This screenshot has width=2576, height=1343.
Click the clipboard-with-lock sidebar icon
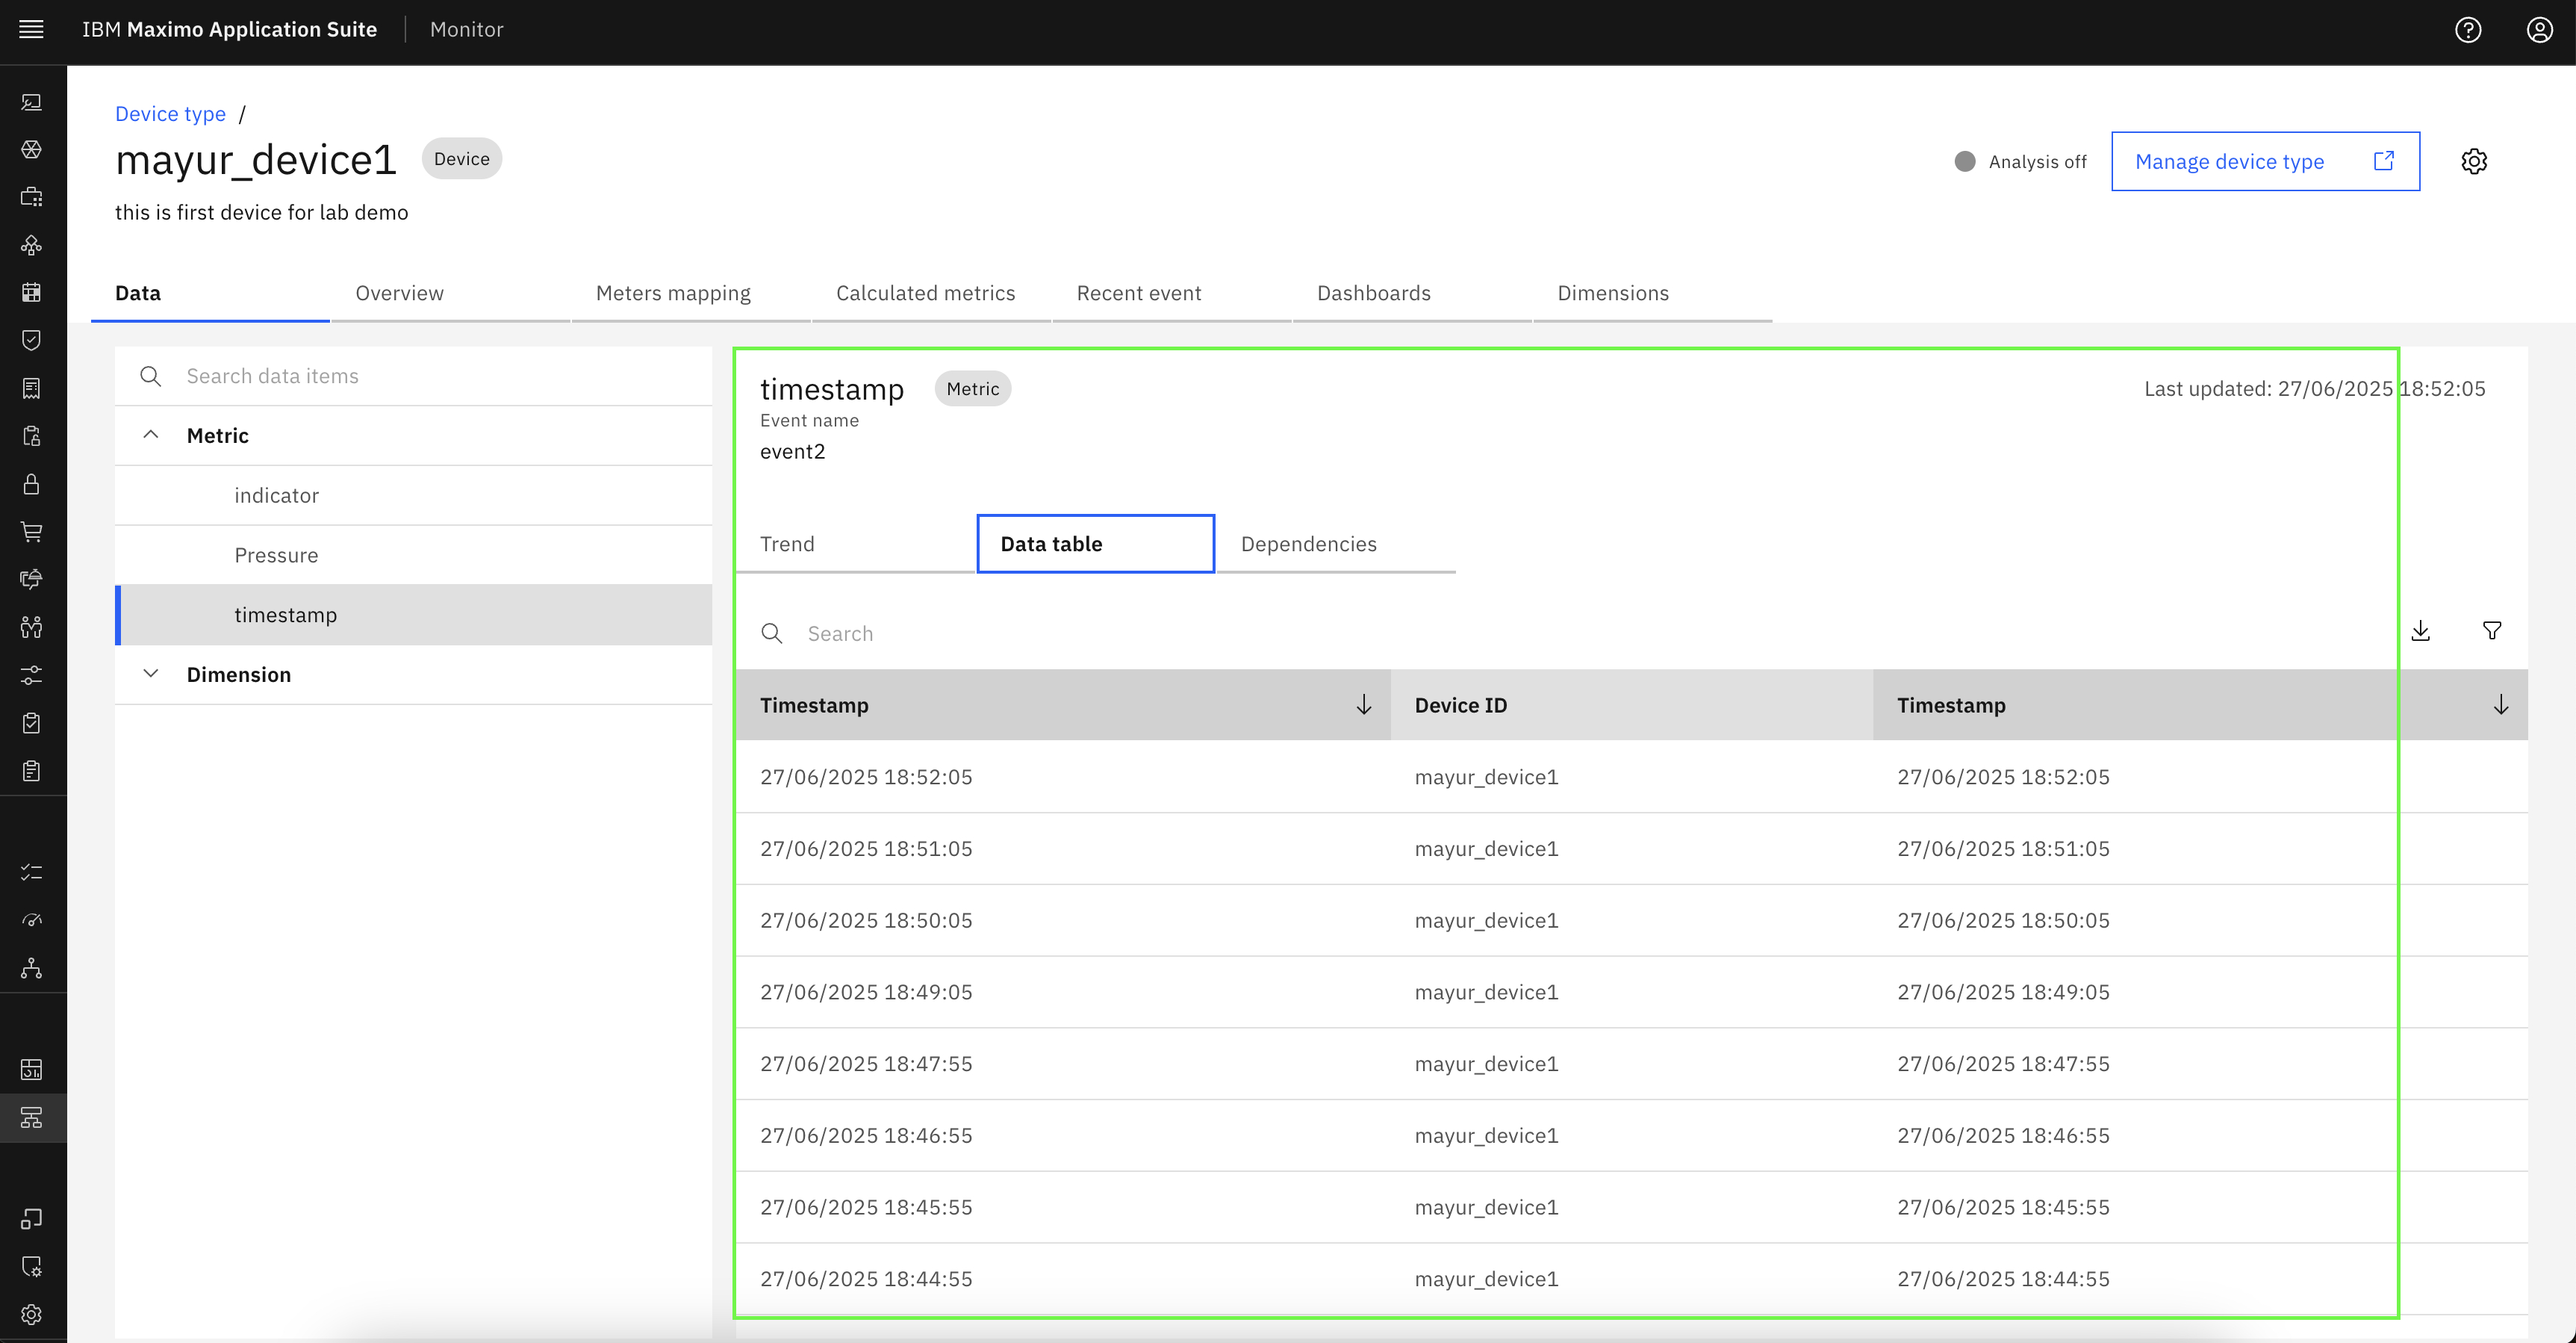pos(32,436)
